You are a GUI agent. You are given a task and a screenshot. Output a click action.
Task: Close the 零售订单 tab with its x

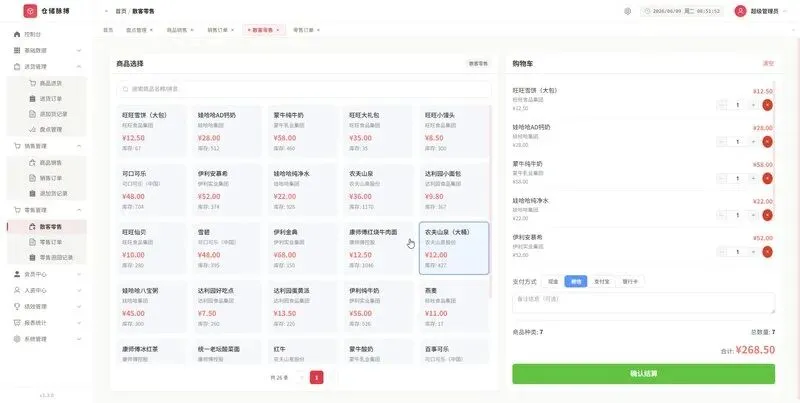click(318, 30)
